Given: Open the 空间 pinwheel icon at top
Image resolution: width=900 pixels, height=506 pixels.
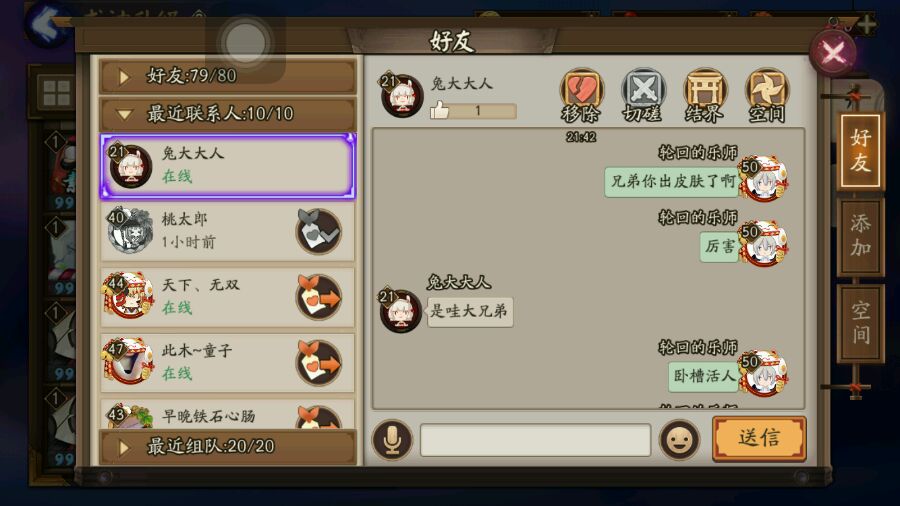Looking at the screenshot, I should pos(767,95).
